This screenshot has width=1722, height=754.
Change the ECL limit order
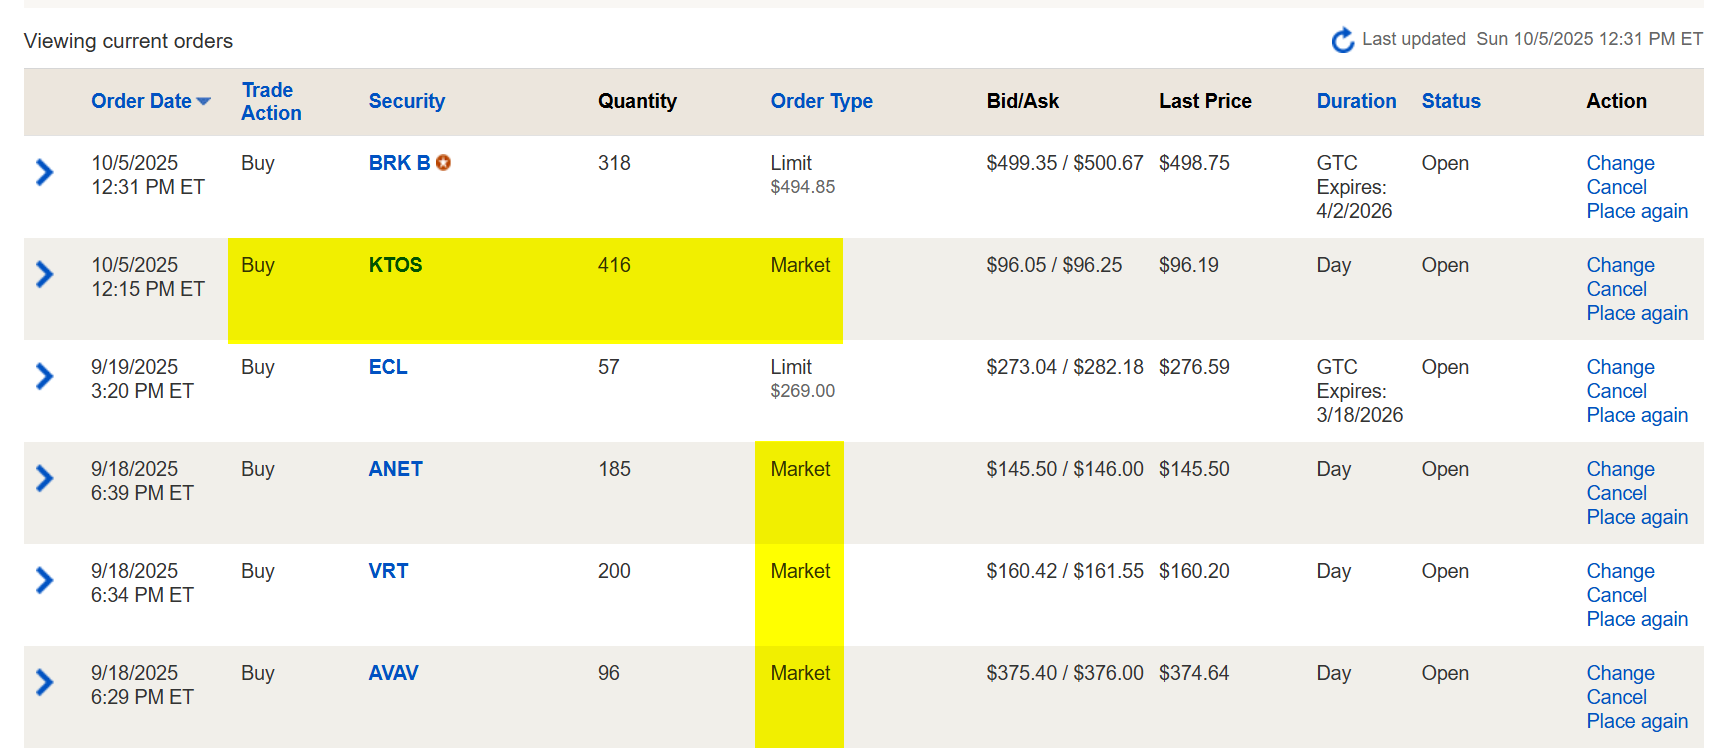(1620, 367)
